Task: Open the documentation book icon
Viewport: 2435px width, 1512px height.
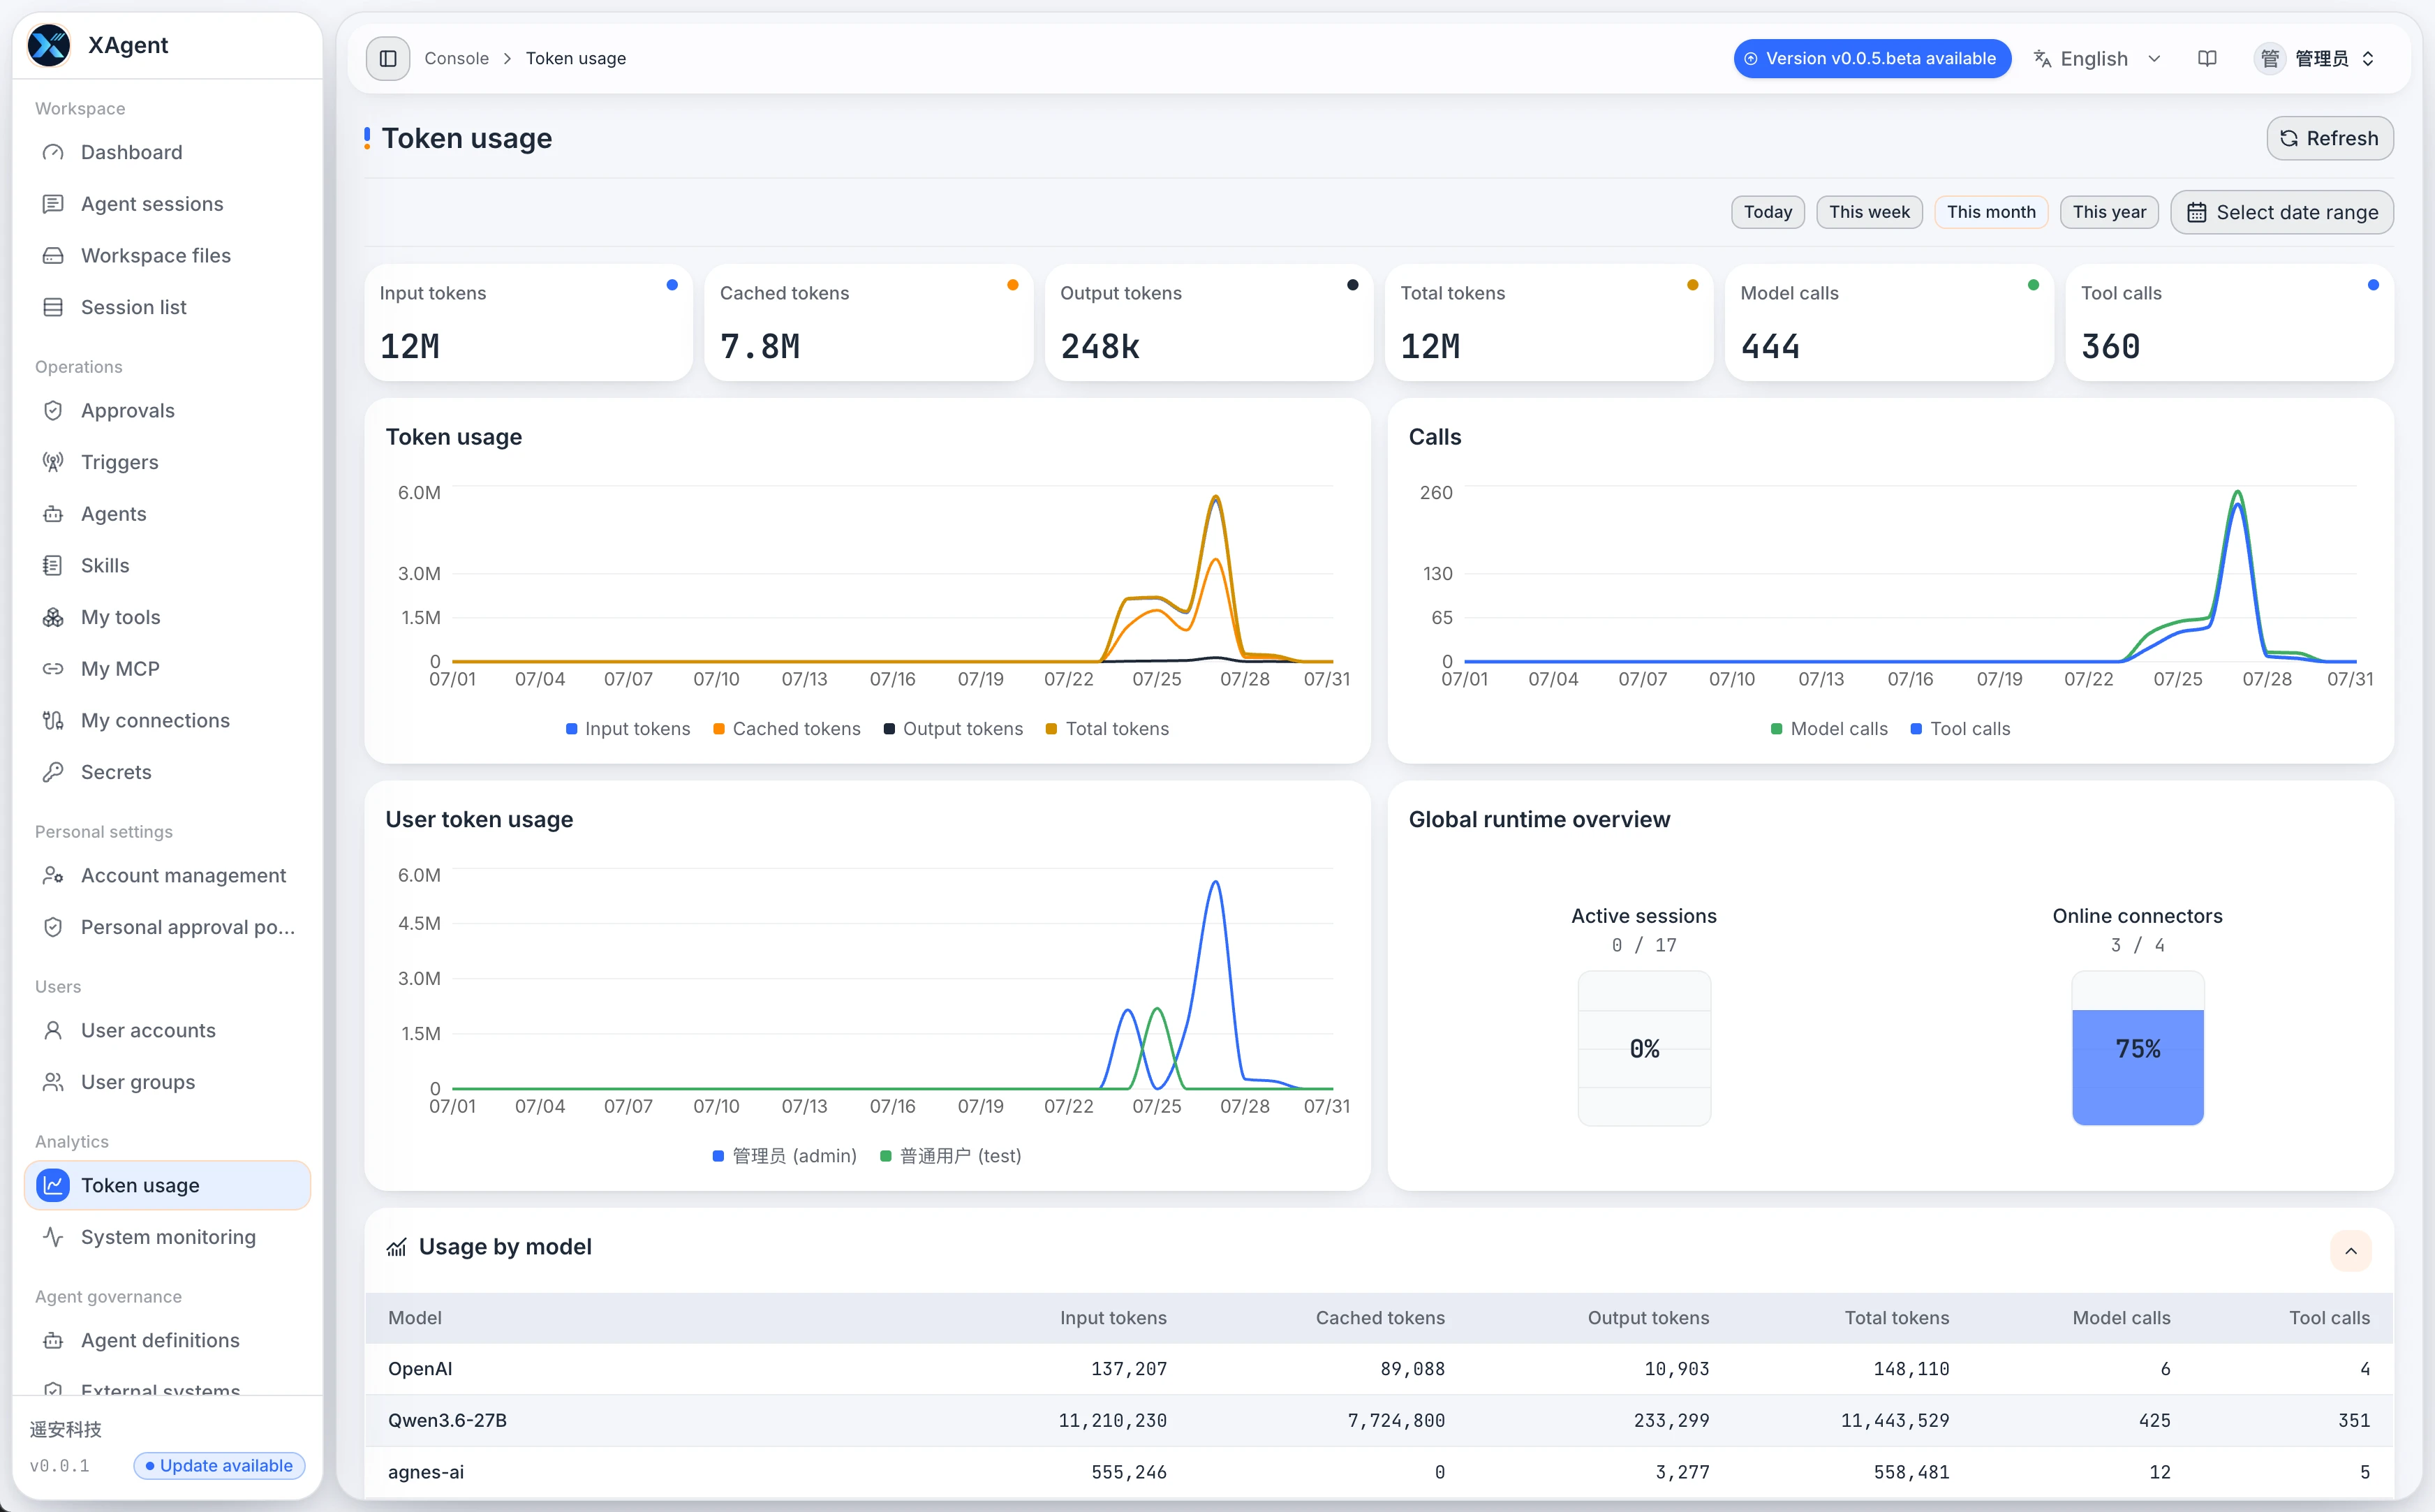Action: [x=2207, y=58]
